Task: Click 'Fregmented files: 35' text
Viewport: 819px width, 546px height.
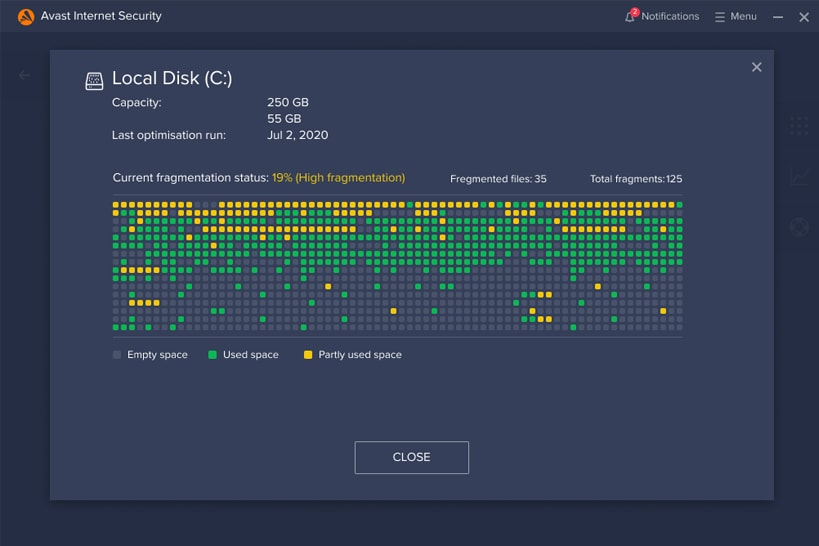Action: 498,179
